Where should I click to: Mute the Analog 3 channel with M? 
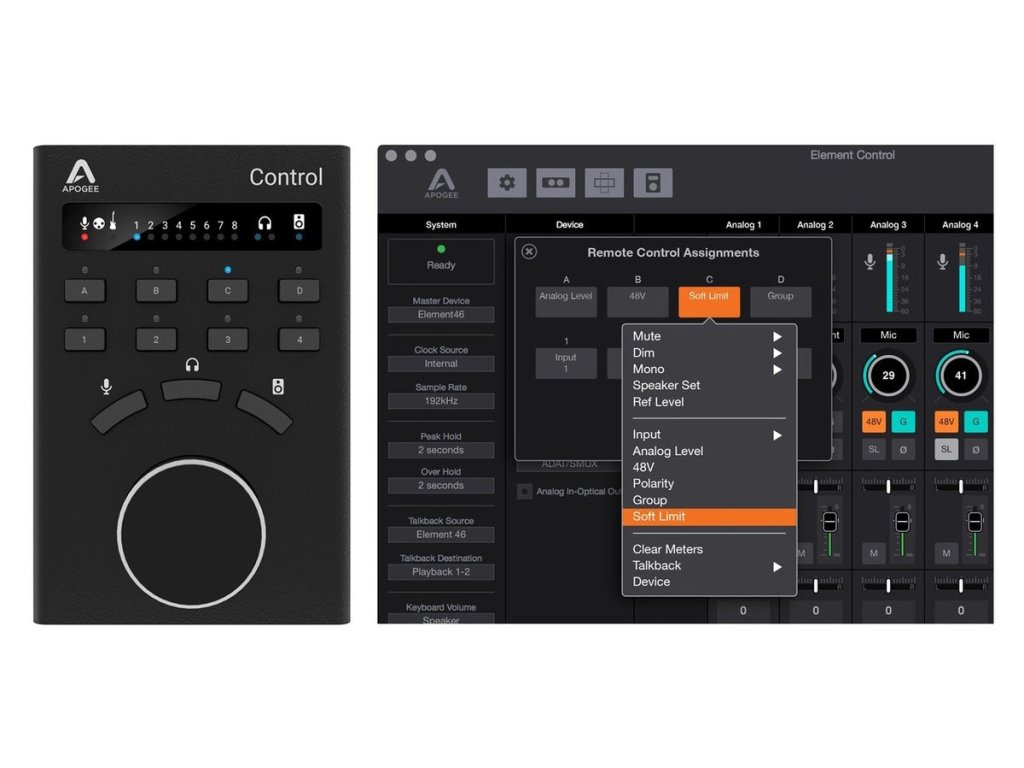point(873,553)
